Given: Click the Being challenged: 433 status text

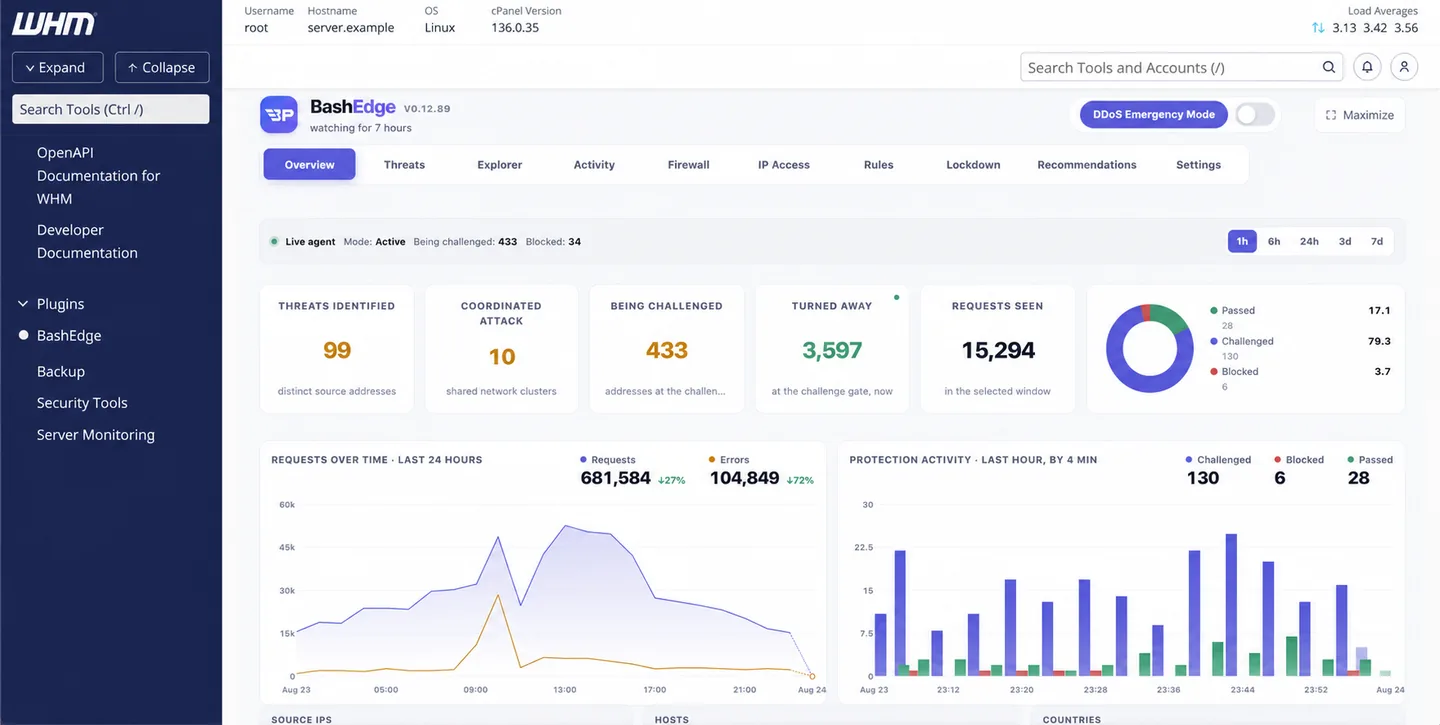Looking at the screenshot, I should (x=465, y=241).
